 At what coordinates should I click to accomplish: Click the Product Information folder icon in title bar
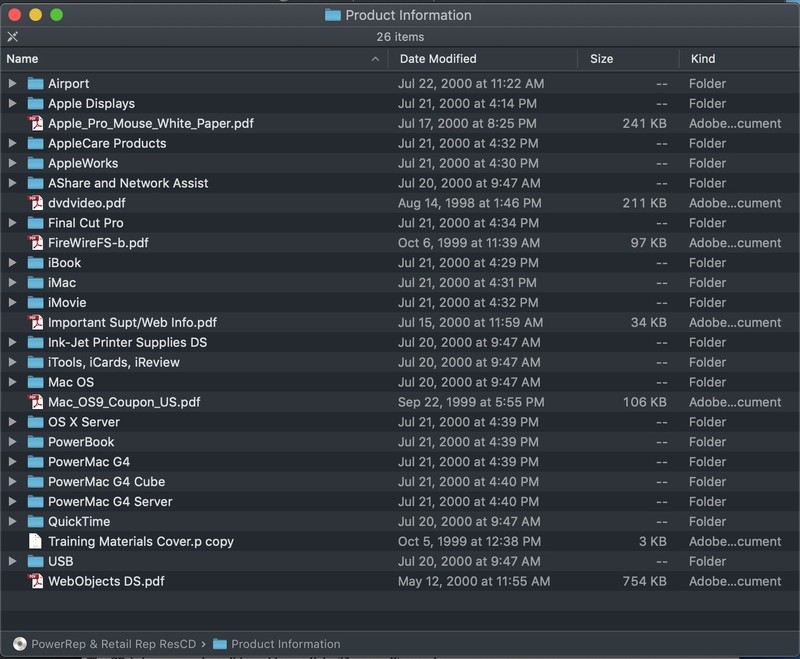pos(333,15)
